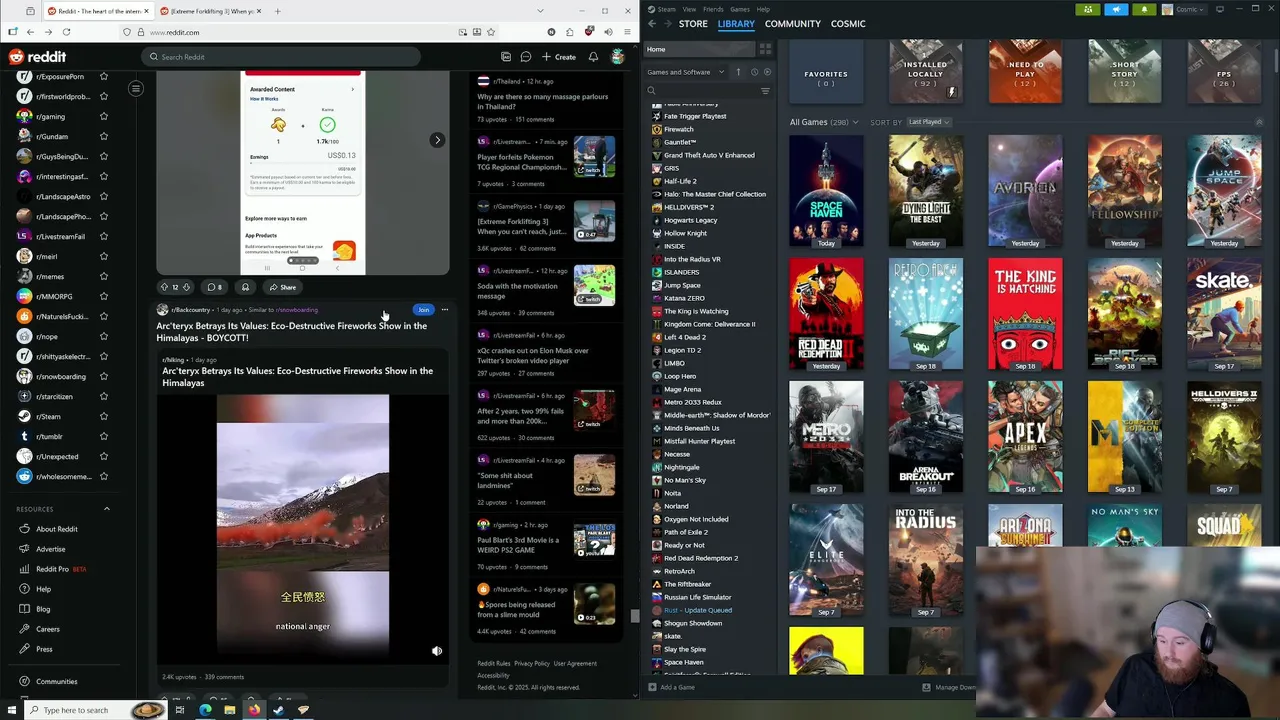This screenshot has height=720, width=1280.
Task: Open Games and Software dropdown in Steam
Action: 686,72
